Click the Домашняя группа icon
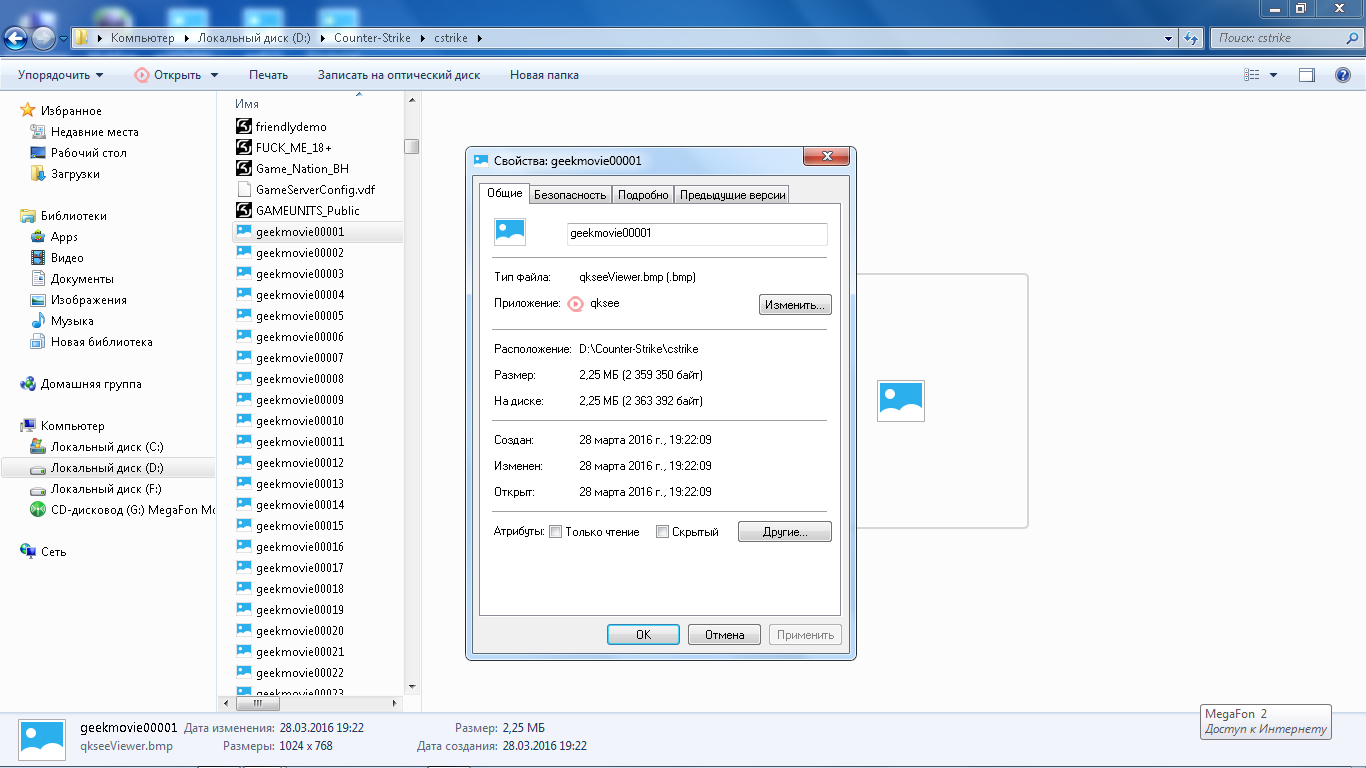This screenshot has width=1366, height=768. click(x=28, y=384)
